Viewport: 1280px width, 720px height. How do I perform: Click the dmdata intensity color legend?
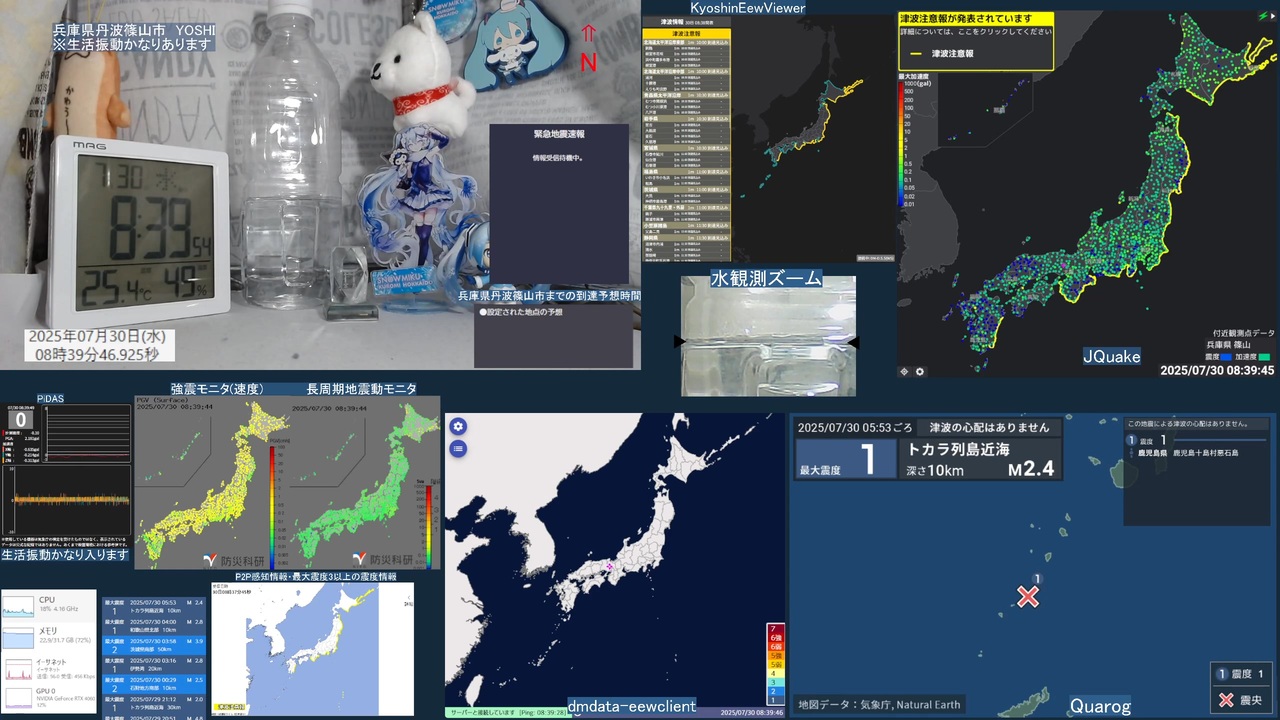773,663
